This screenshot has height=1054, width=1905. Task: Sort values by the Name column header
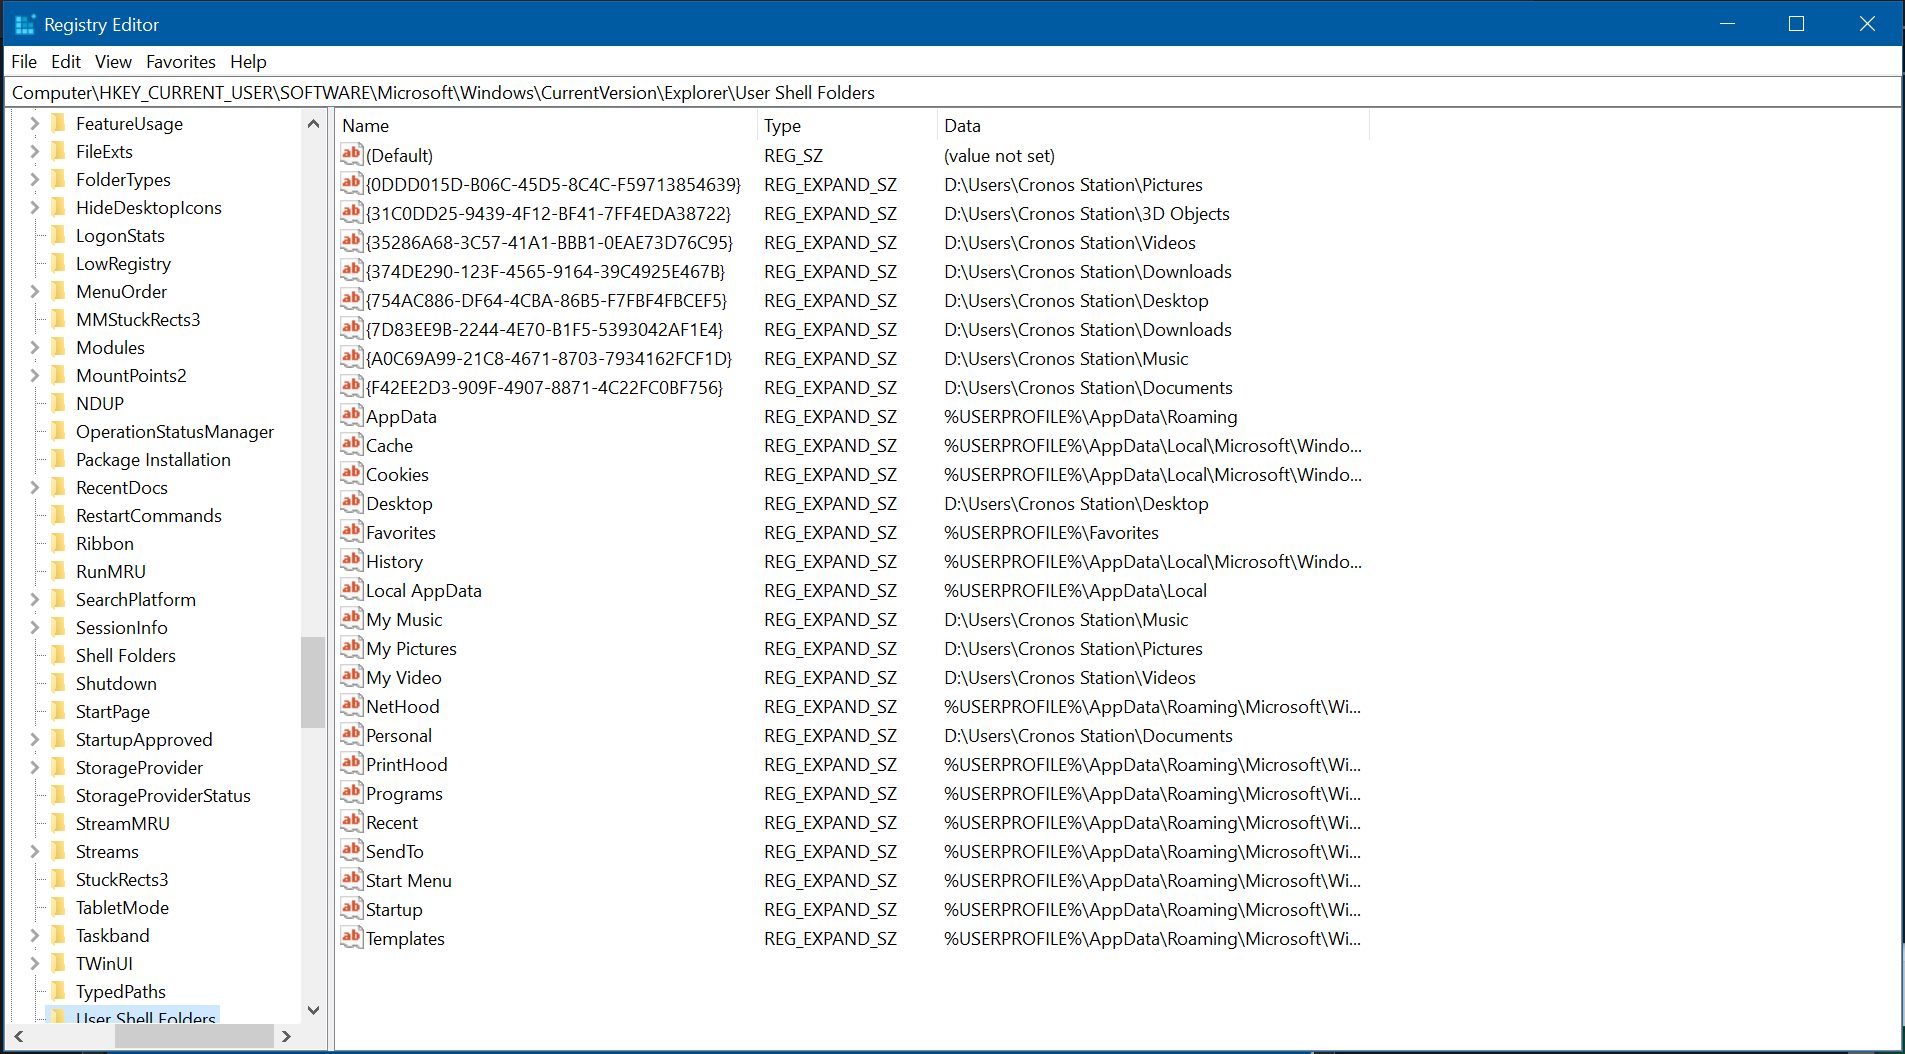pyautogui.click(x=547, y=126)
